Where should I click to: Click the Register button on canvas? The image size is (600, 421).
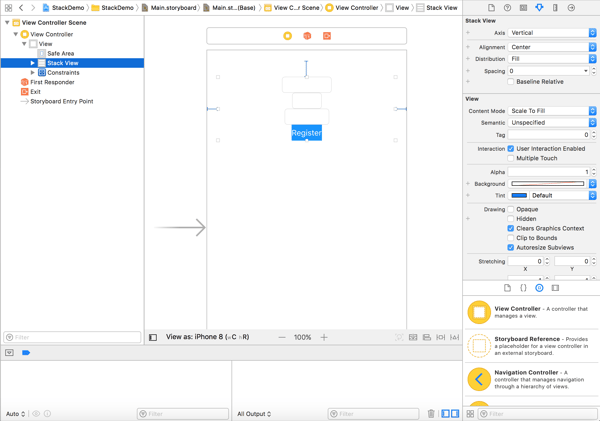(307, 133)
